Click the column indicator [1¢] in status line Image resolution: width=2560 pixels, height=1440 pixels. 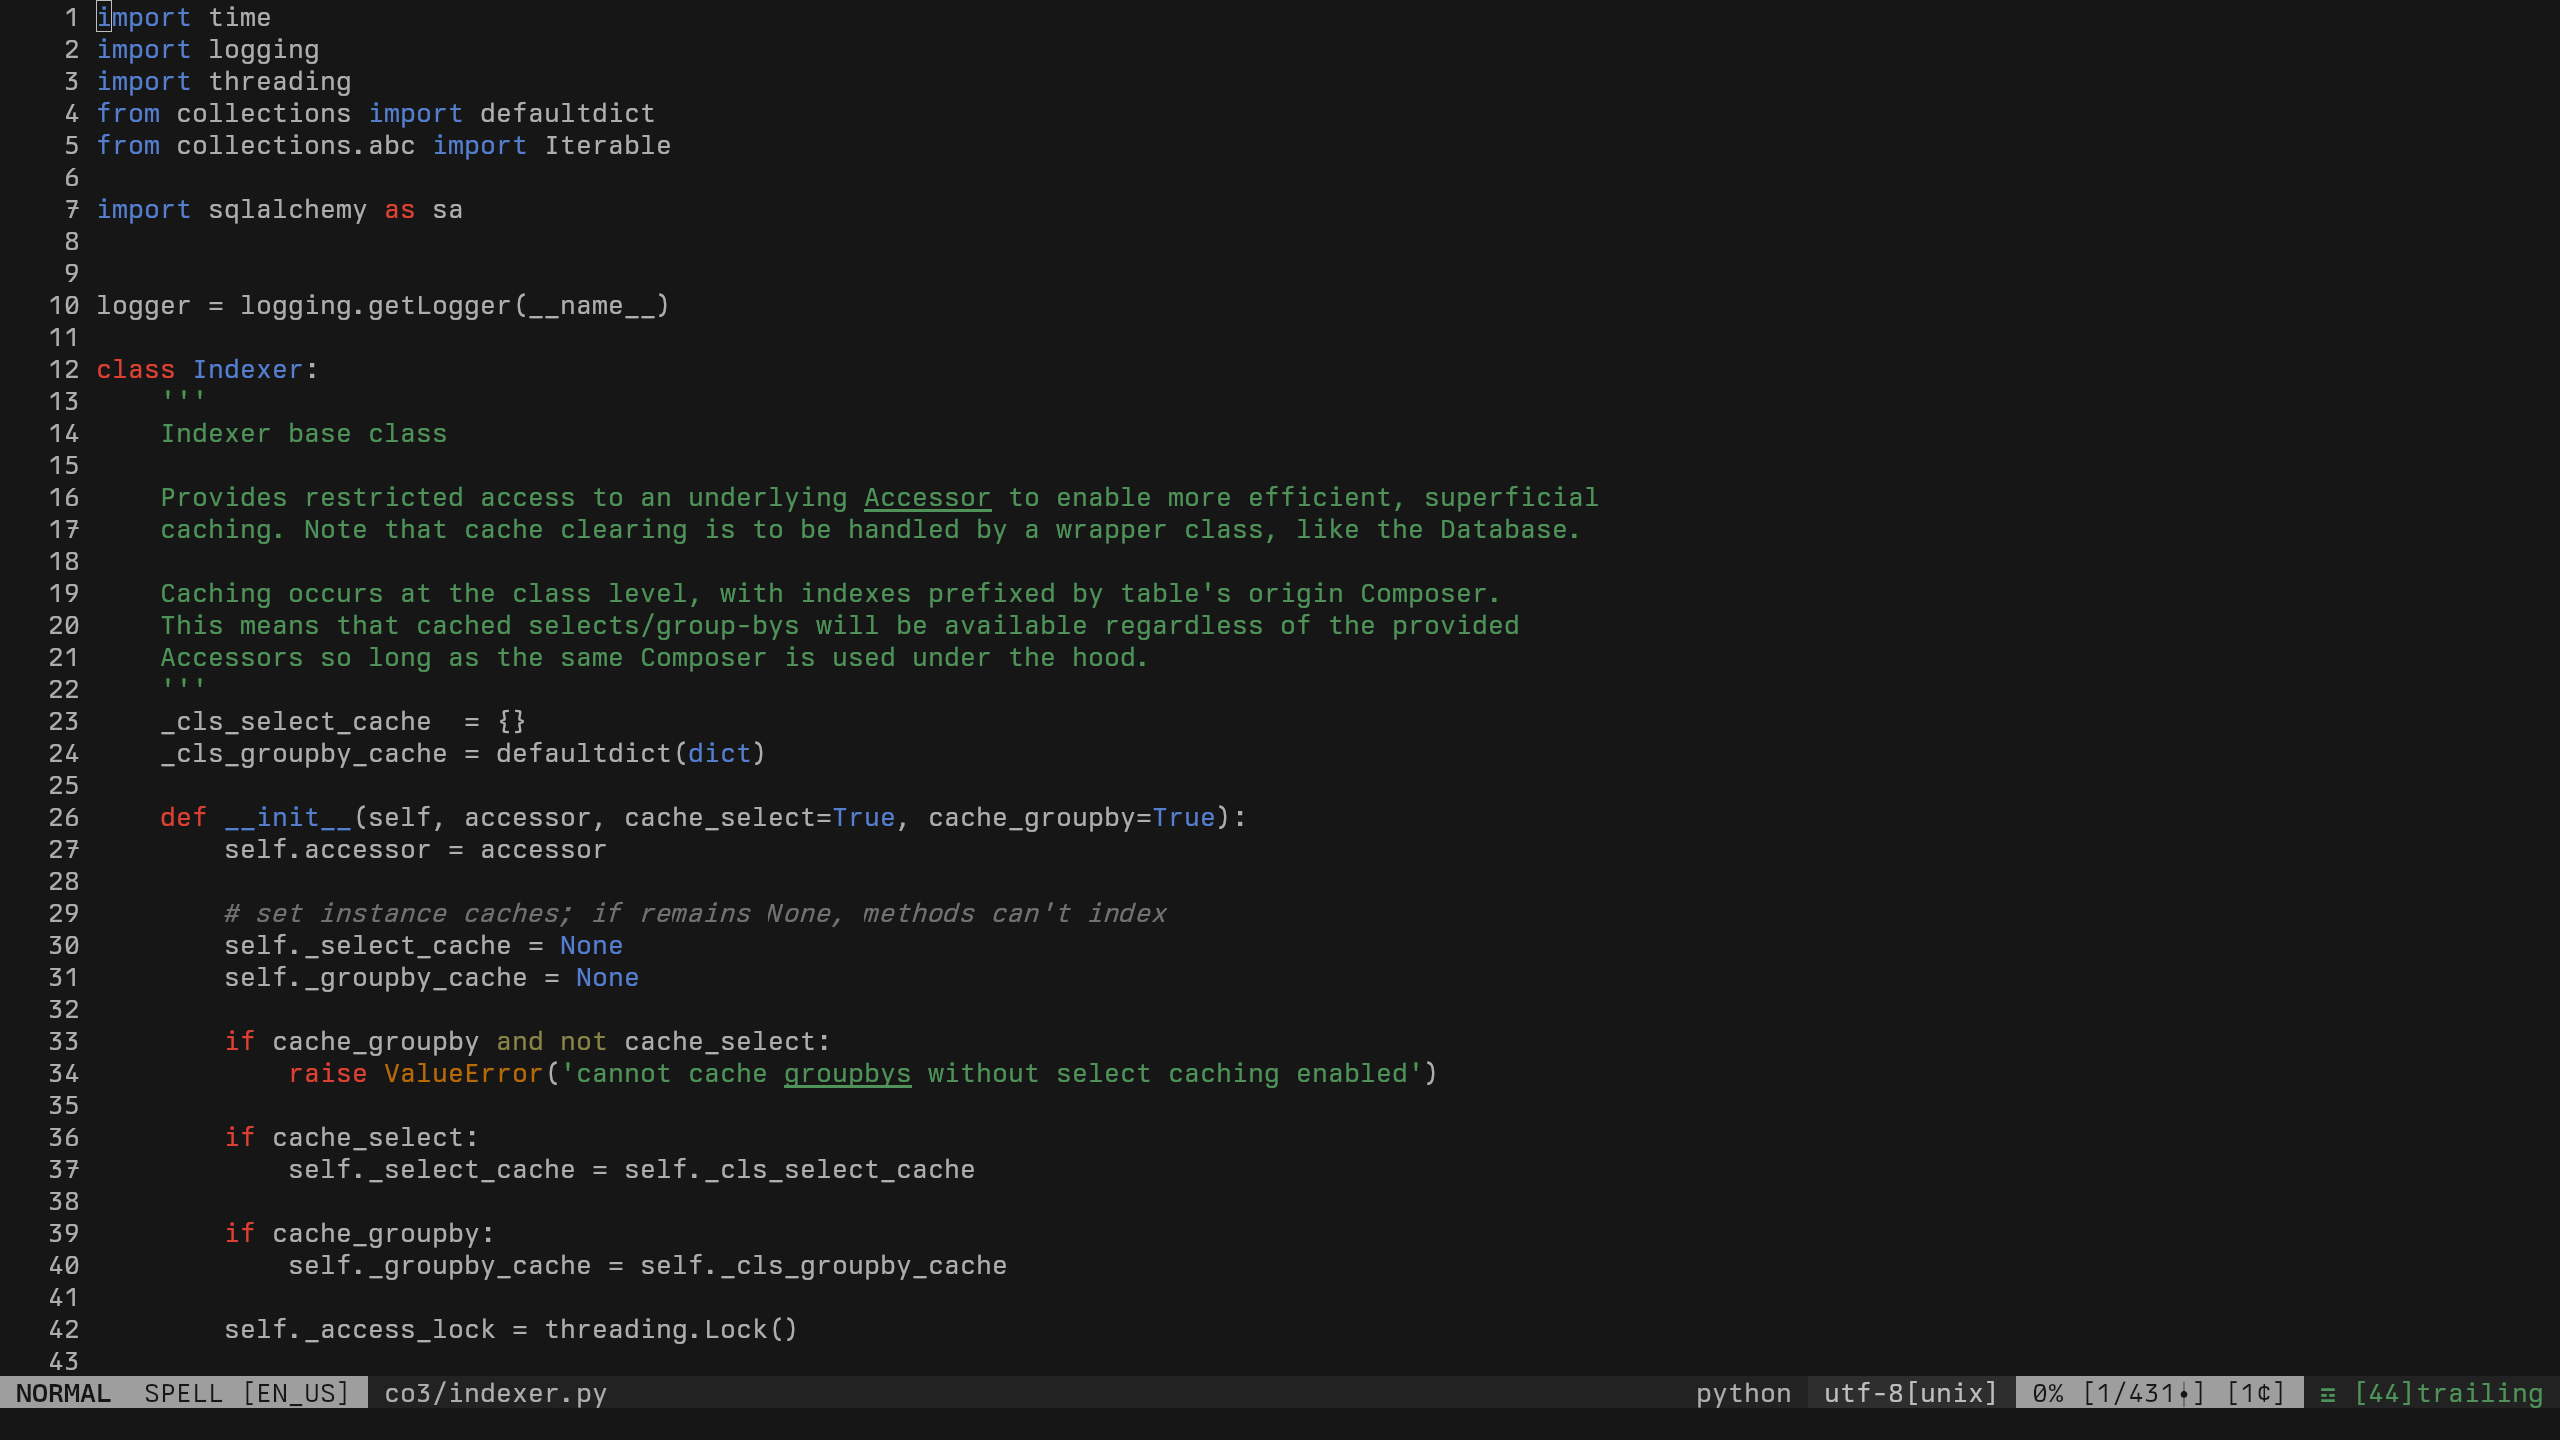(2256, 1394)
